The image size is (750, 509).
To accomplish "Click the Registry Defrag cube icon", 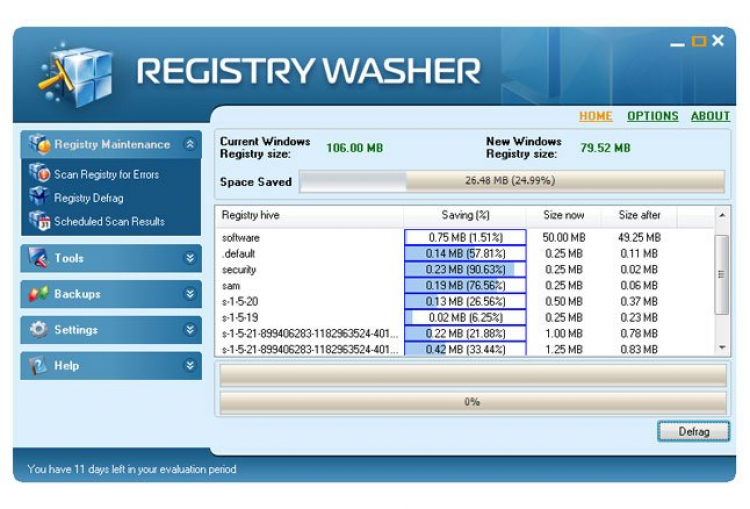I will tap(39, 197).
